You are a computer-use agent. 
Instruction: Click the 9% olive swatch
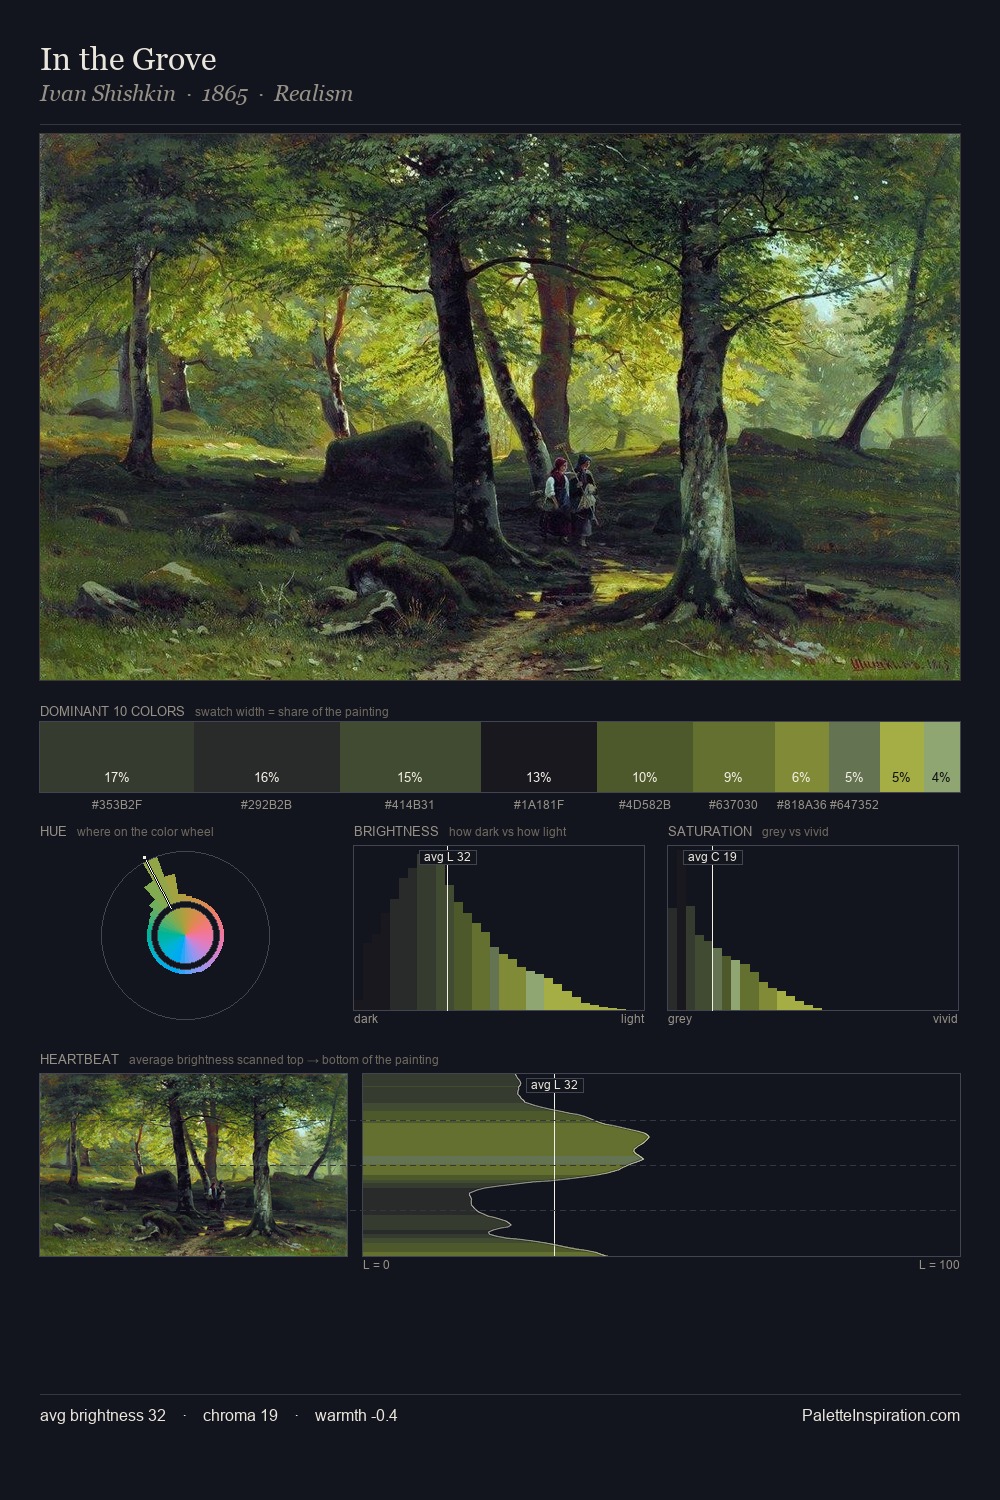pos(734,757)
